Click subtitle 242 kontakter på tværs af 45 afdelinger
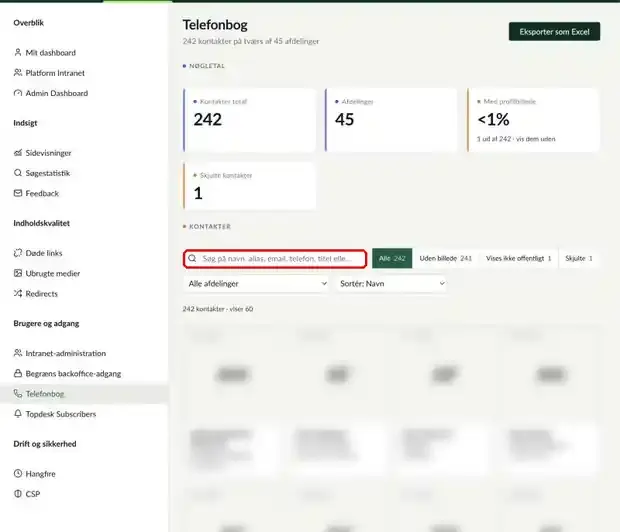The image size is (620, 532). coord(251,41)
